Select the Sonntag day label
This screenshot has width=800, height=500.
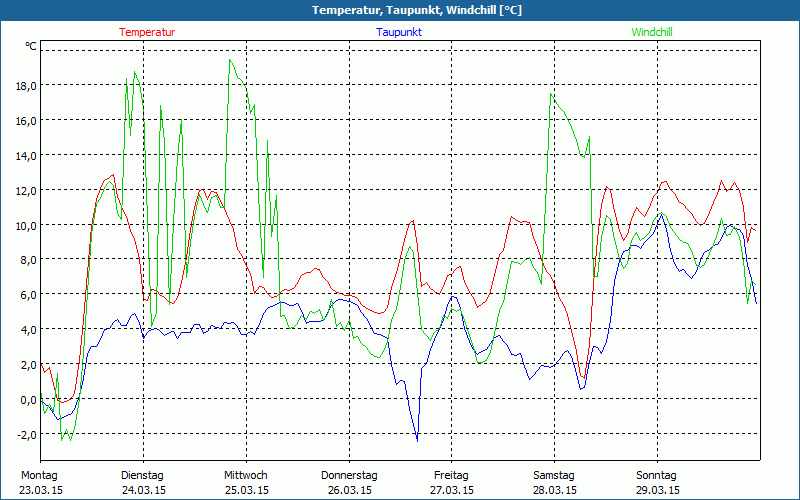point(657,475)
